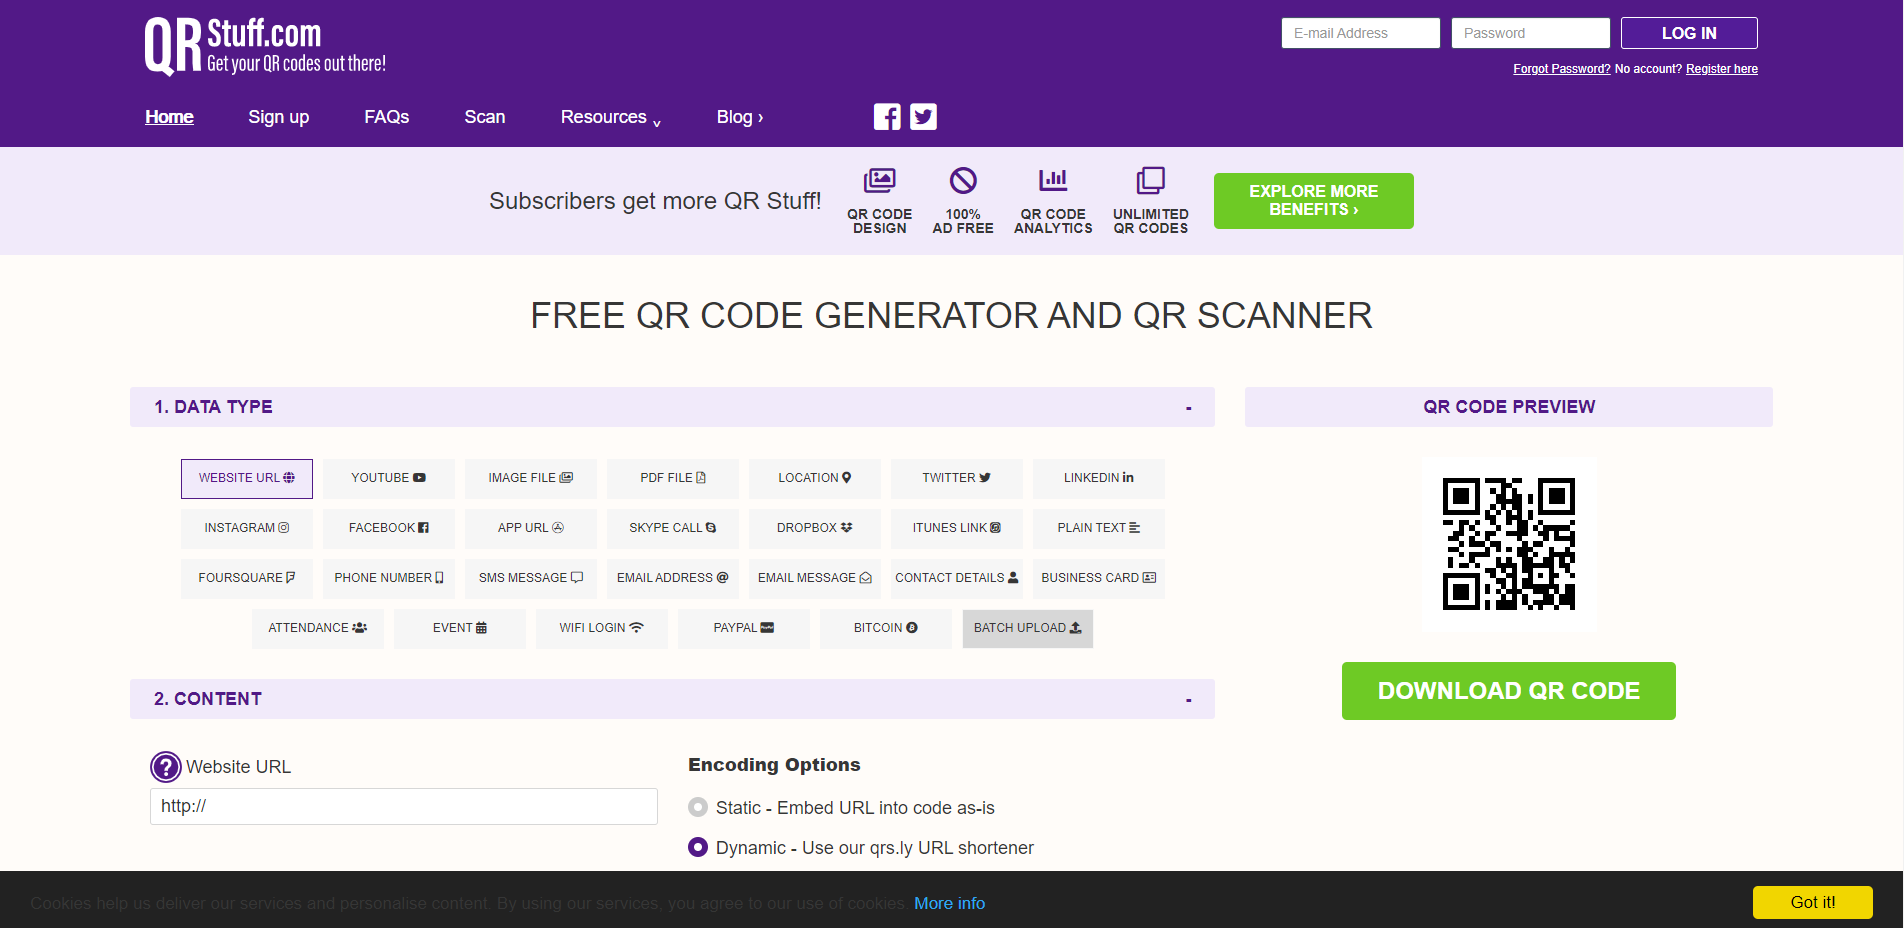
Task: Collapse the Data Type section
Action: (1188, 407)
